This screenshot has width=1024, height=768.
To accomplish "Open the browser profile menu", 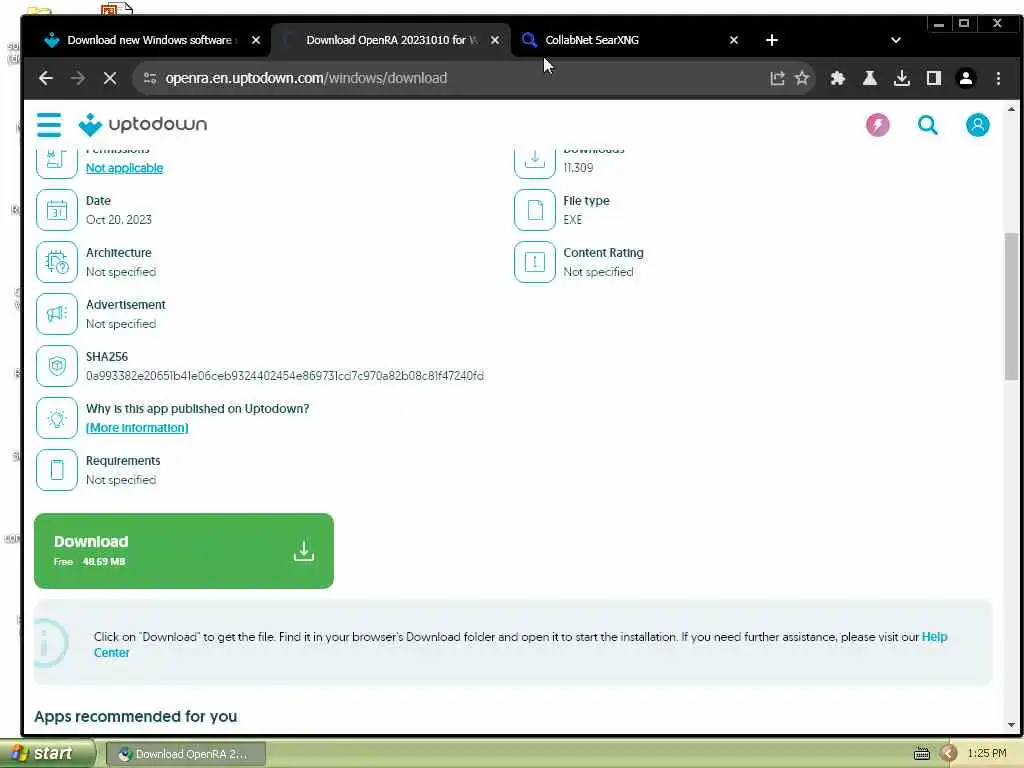I will point(965,78).
